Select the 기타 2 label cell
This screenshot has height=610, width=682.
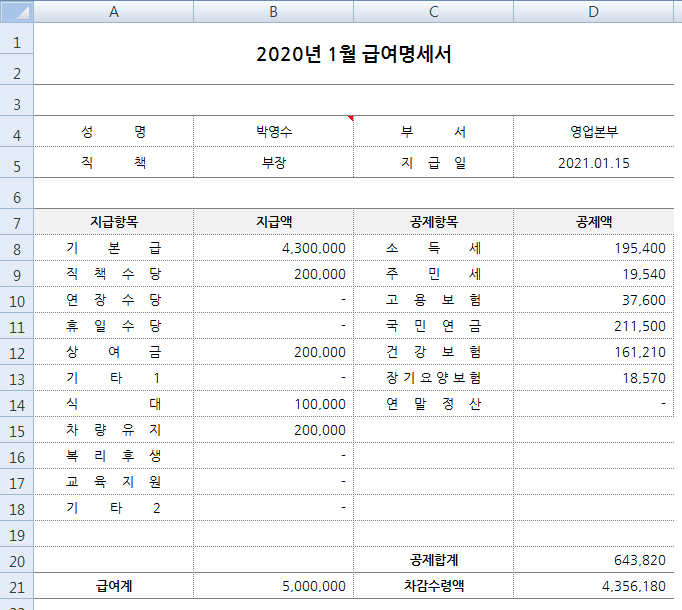pyautogui.click(x=114, y=508)
